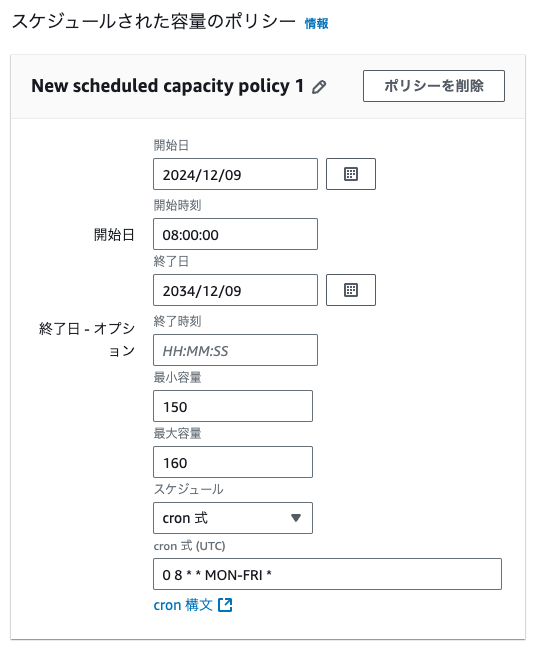Focus the end date field 2034/12/09
The image size is (533, 651).
pos(235,290)
